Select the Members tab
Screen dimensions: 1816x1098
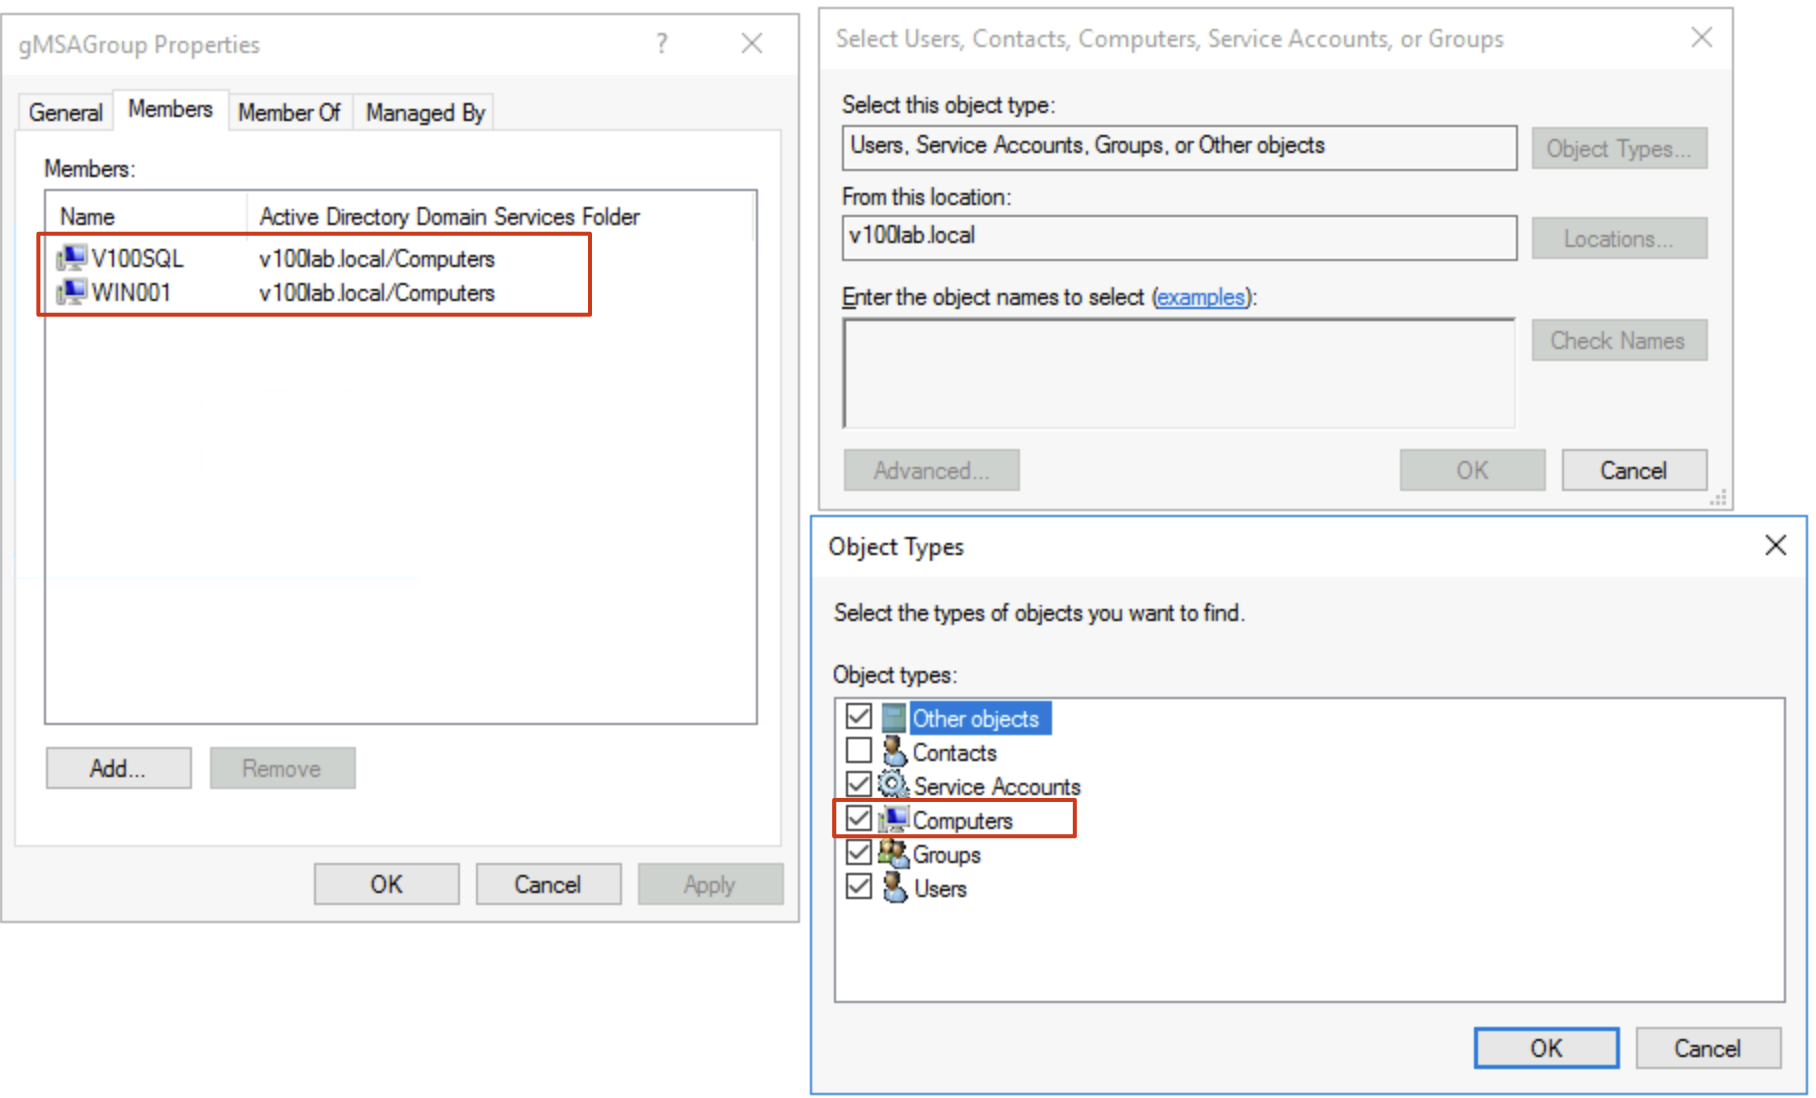pyautogui.click(x=170, y=109)
